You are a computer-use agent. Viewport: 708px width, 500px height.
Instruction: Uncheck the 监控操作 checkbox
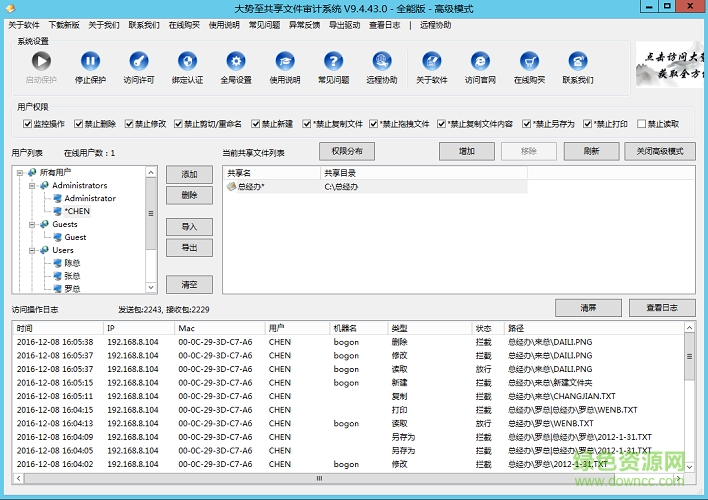pos(28,125)
